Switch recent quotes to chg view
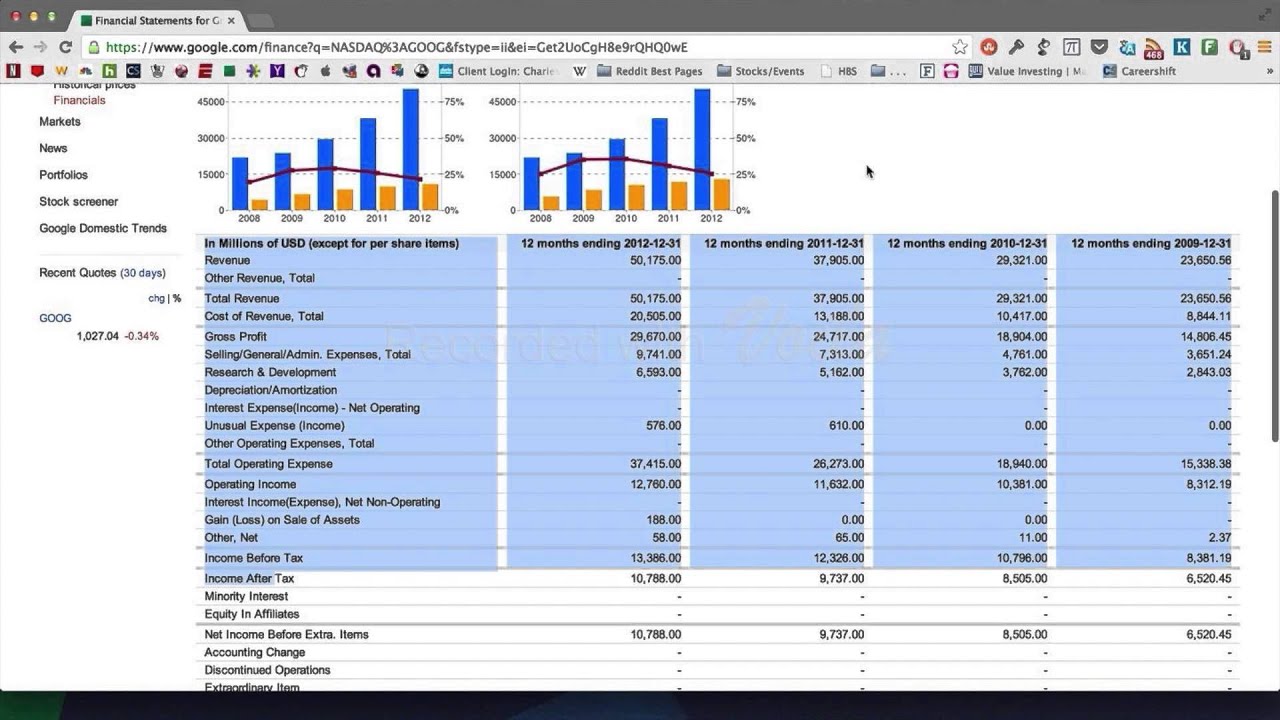Screen dimensions: 1280x720 click(156, 298)
